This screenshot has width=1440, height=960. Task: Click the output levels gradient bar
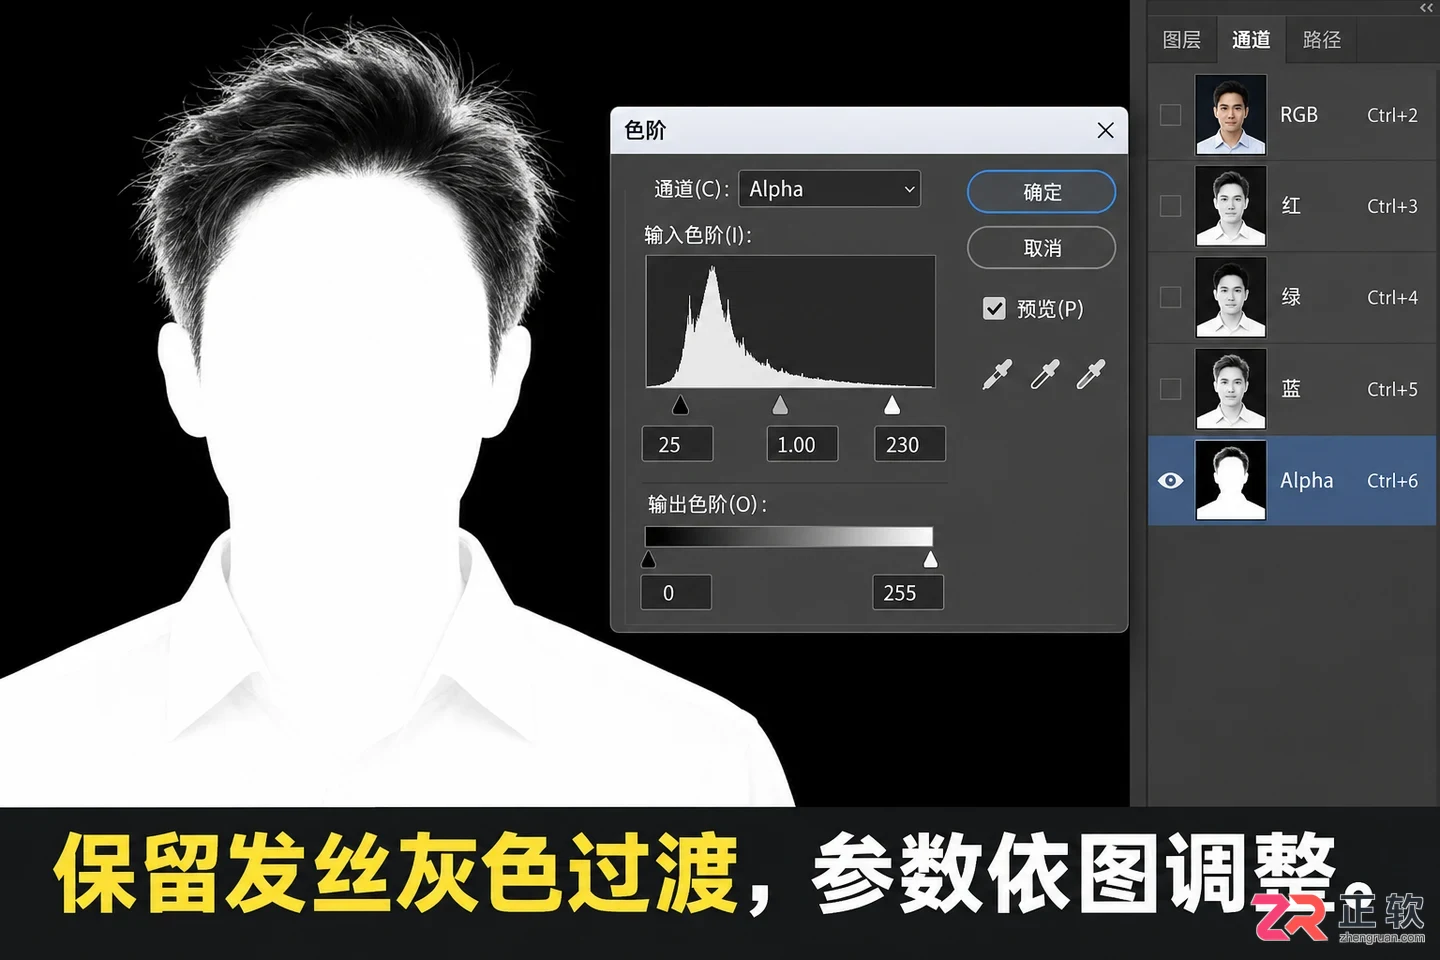(x=789, y=536)
